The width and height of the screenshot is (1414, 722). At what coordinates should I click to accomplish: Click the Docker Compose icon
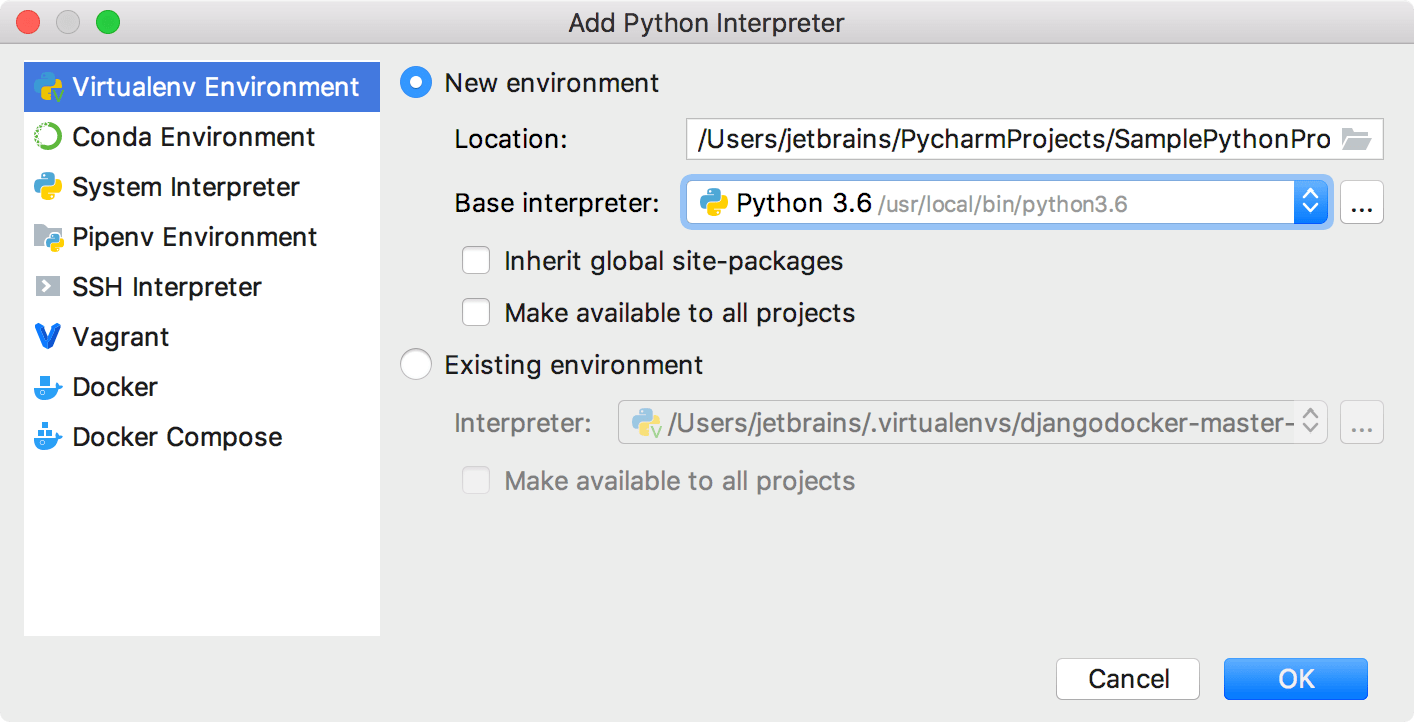(x=48, y=437)
